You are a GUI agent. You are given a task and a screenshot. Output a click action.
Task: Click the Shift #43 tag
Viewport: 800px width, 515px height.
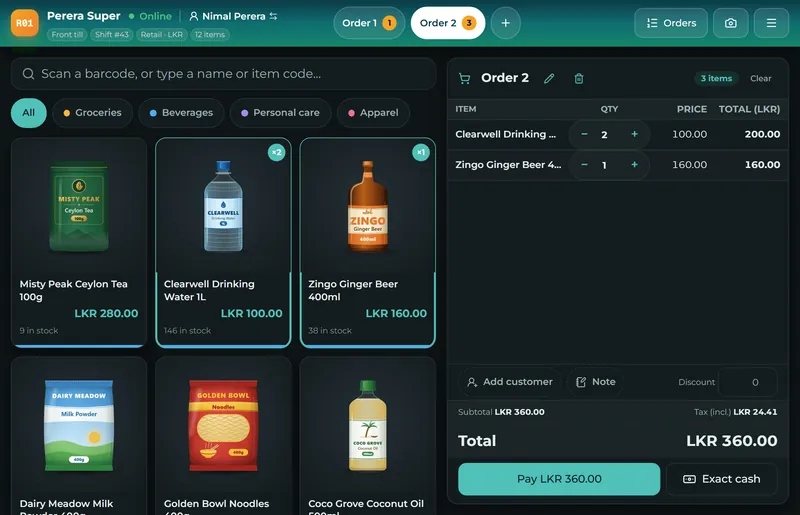point(112,35)
